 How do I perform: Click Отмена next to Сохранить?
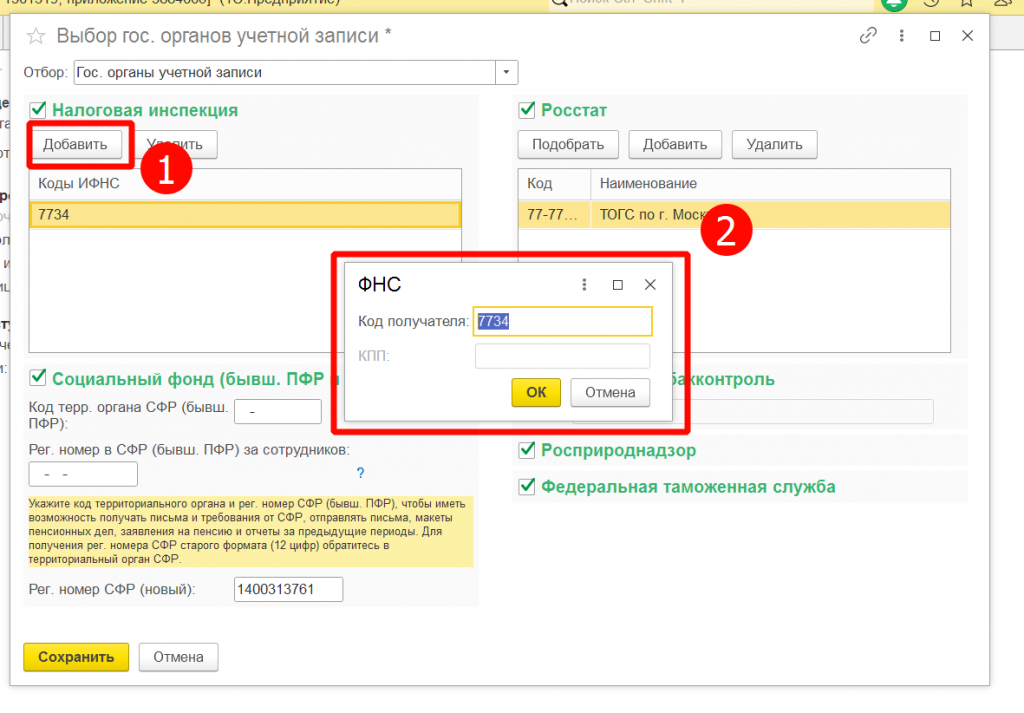point(178,657)
